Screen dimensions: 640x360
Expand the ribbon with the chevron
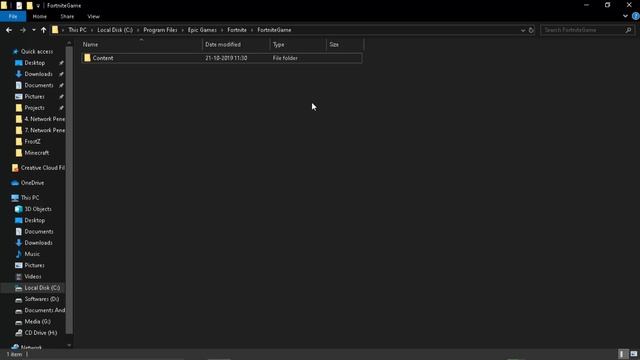[x=625, y=16]
